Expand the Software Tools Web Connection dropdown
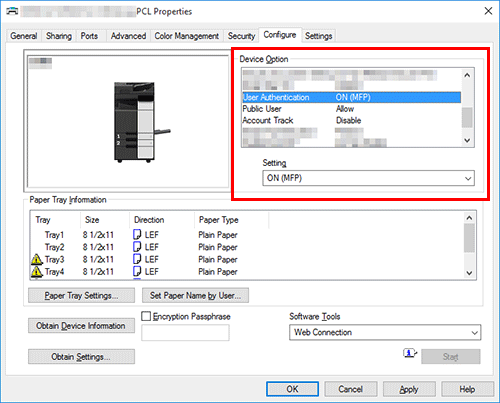Image resolution: width=500 pixels, height=403 pixels. (x=385, y=332)
